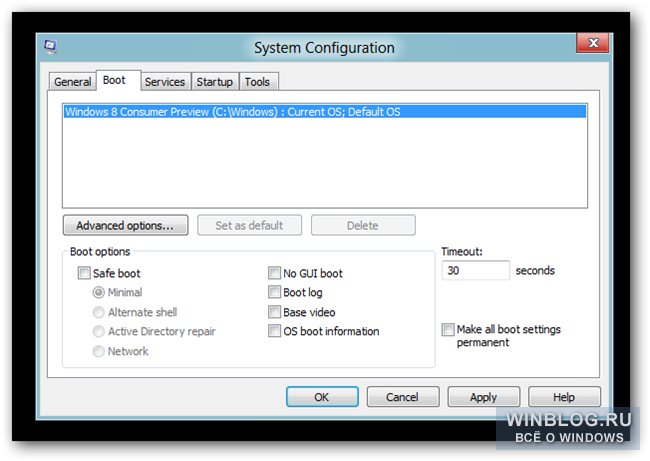The width and height of the screenshot is (650, 461).
Task: Click the Timeout label
Action: point(462,252)
